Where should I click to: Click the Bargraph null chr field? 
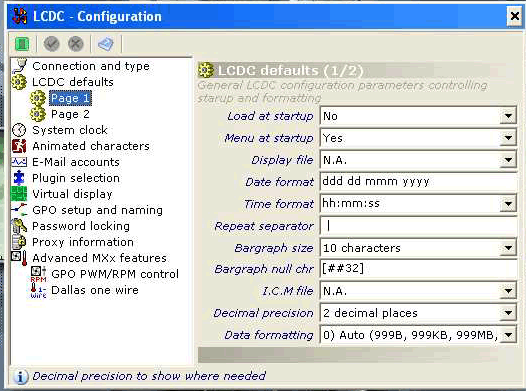point(418,269)
